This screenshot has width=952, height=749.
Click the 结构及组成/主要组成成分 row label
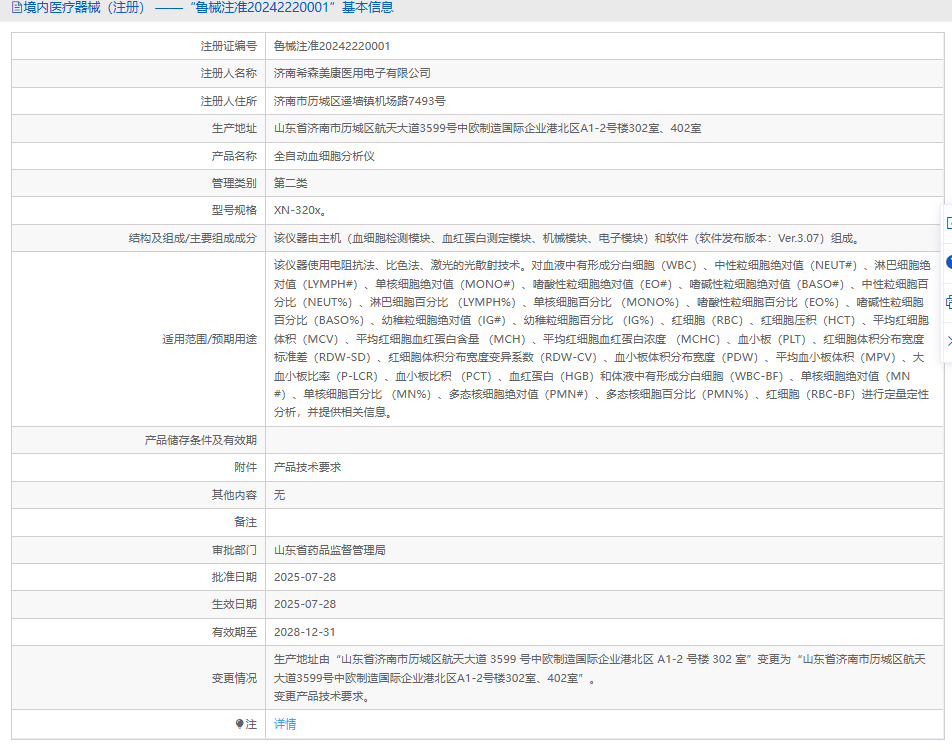[x=192, y=238]
